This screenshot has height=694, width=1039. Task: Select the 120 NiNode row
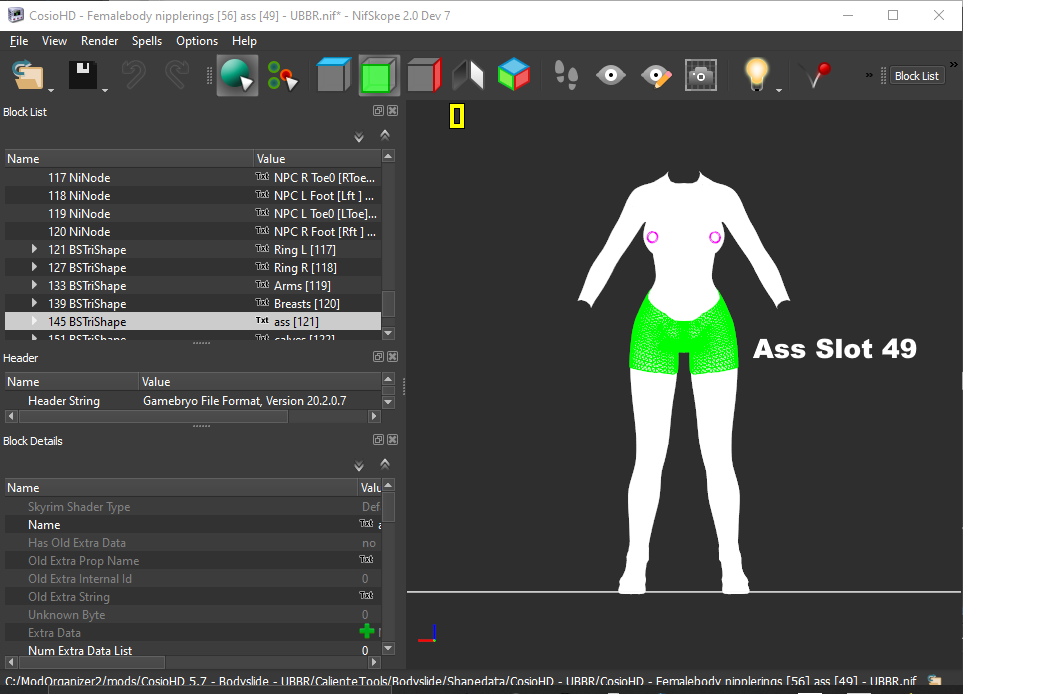click(x=193, y=231)
